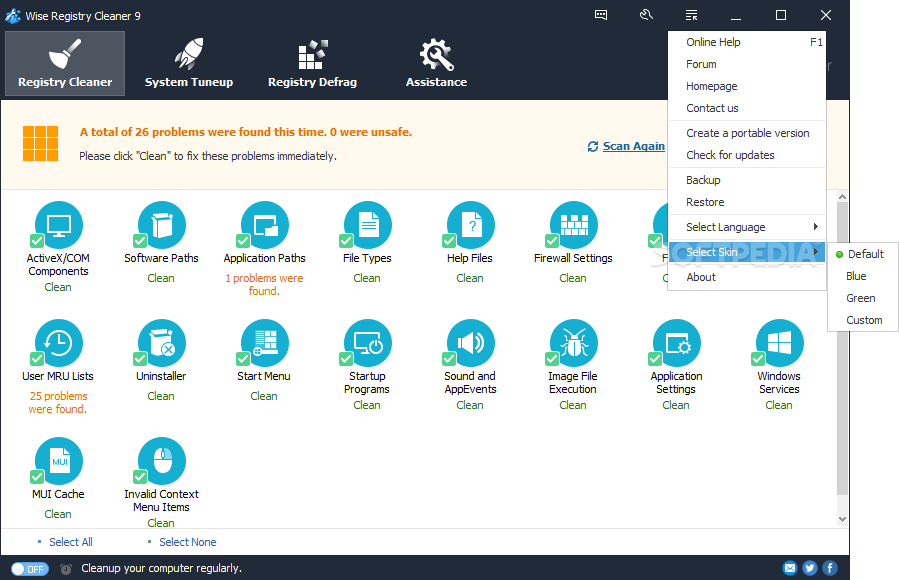
Task: Click the orange grid results icon
Action: tap(40, 143)
